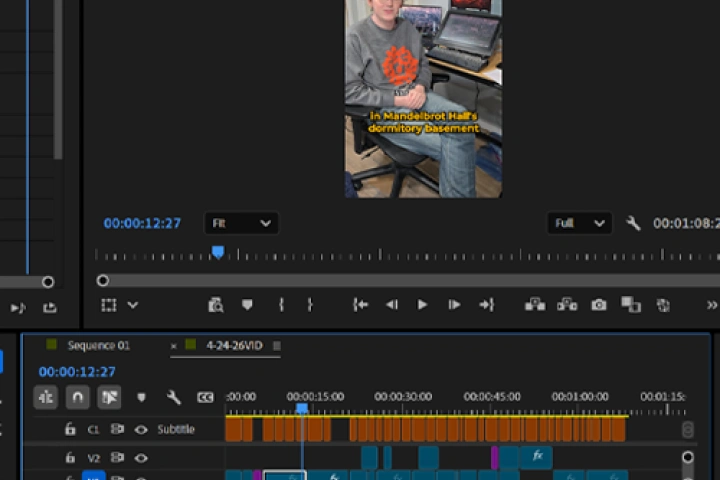Click vertical scroll handle on V2 row

tap(687, 457)
